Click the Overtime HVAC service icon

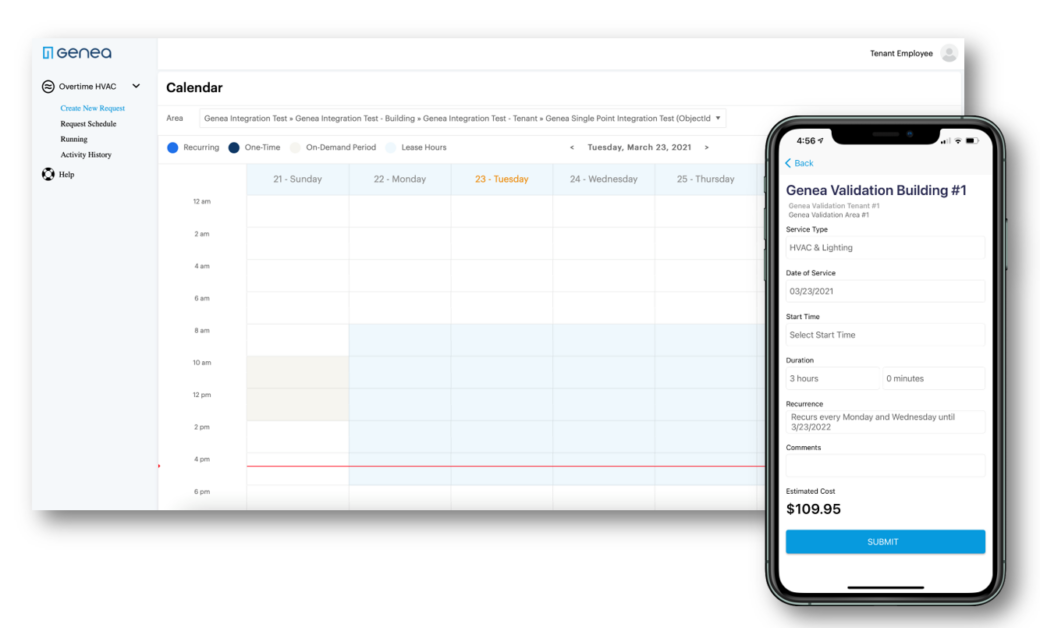pos(48,86)
